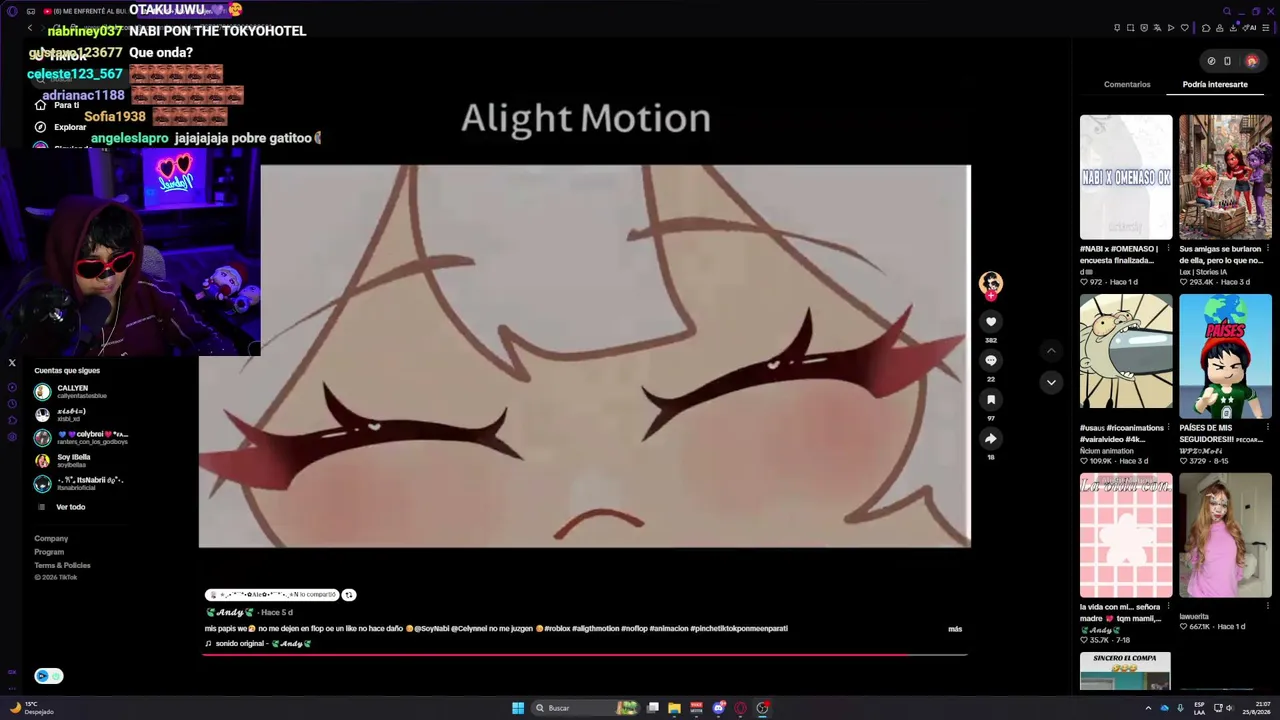1280x720 pixels.
Task: Open the lawuerita pink dress video thumbnail
Action: (1225, 536)
